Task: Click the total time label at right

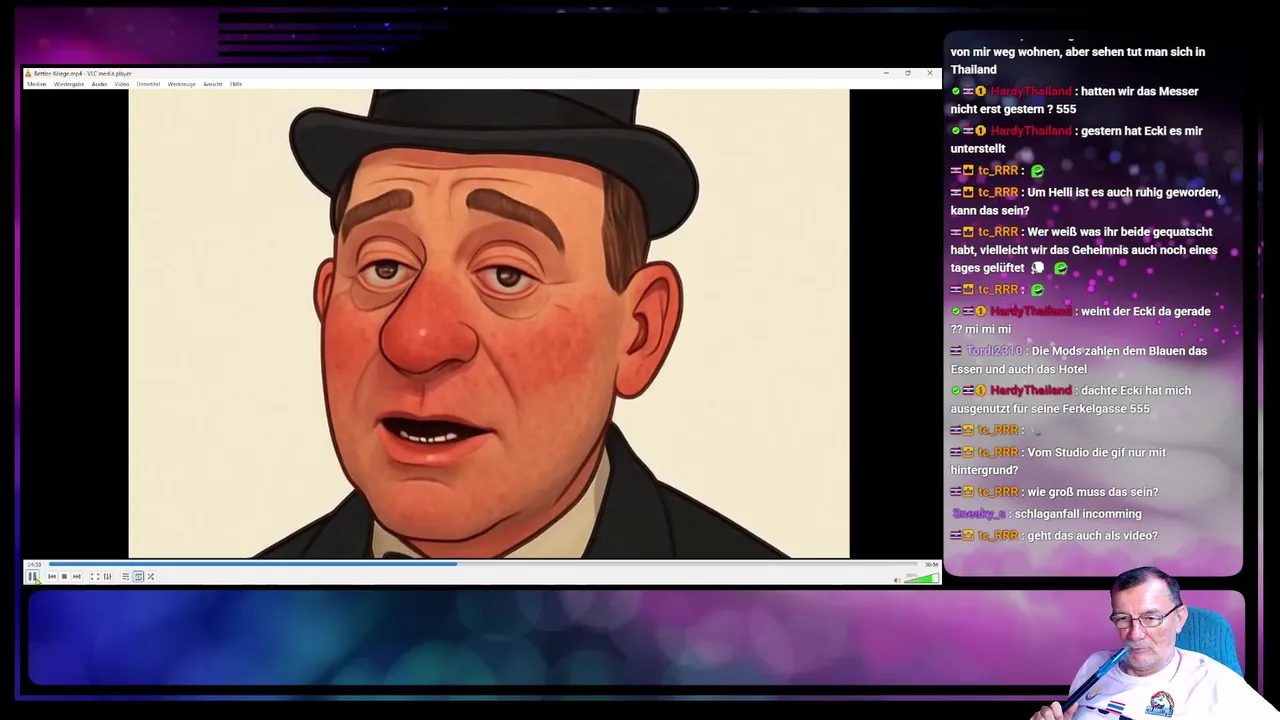Action: (932, 564)
